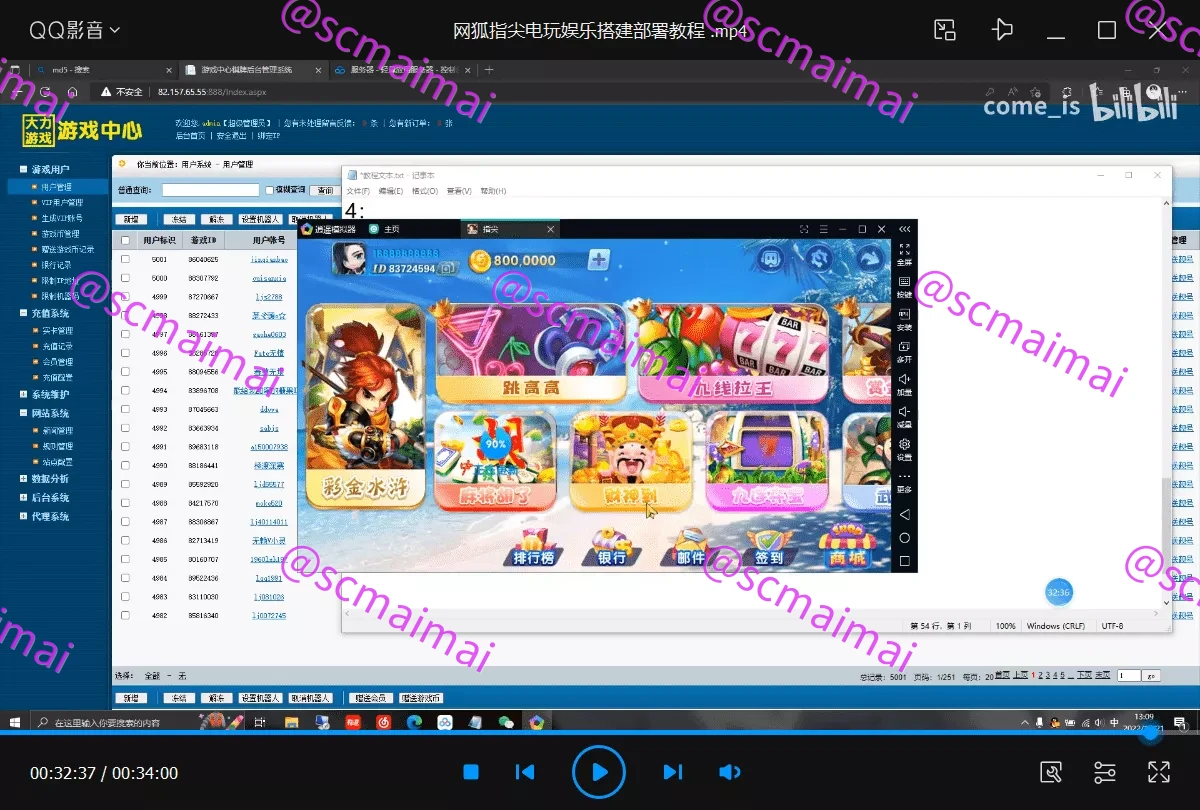Switch to emulator 主页 tab

pyautogui.click(x=385, y=229)
